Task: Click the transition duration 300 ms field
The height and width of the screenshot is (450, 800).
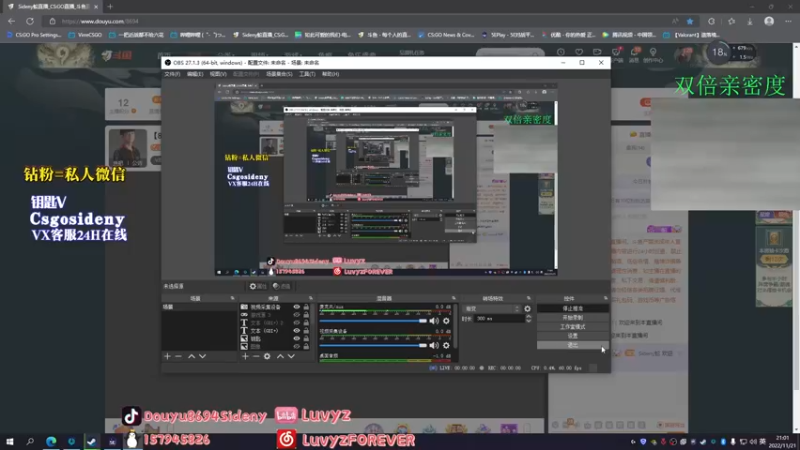Action: [x=499, y=318]
